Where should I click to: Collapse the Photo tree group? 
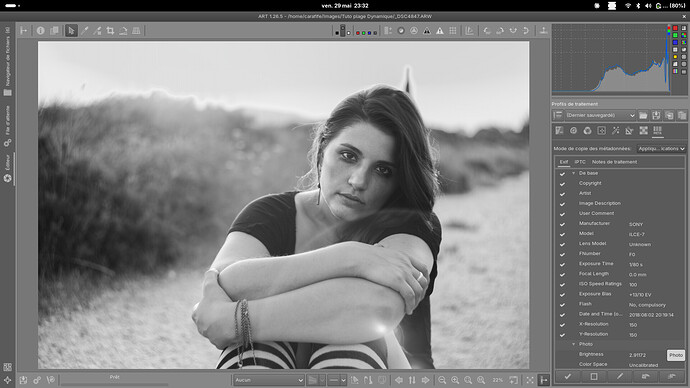pyautogui.click(x=573, y=344)
